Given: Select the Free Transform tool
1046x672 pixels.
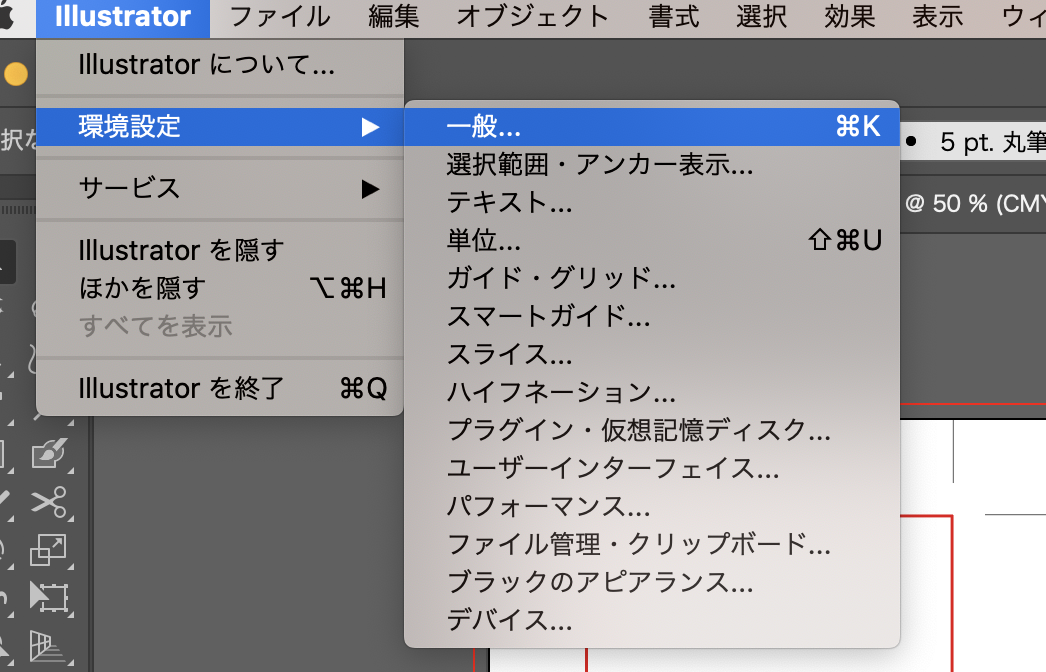Looking at the screenshot, I should click(x=50, y=597).
